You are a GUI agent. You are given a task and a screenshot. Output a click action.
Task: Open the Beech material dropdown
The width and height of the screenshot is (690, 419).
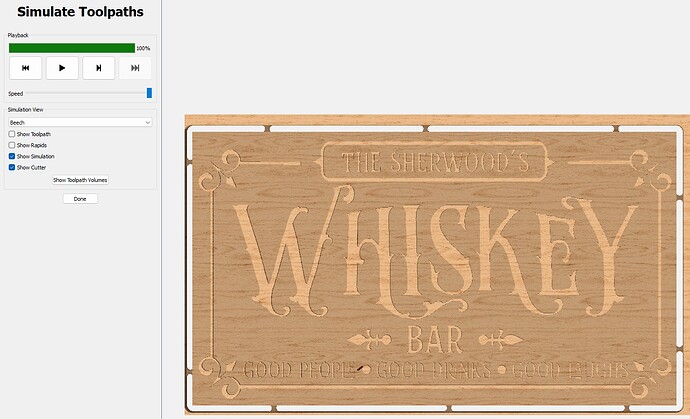click(80, 122)
